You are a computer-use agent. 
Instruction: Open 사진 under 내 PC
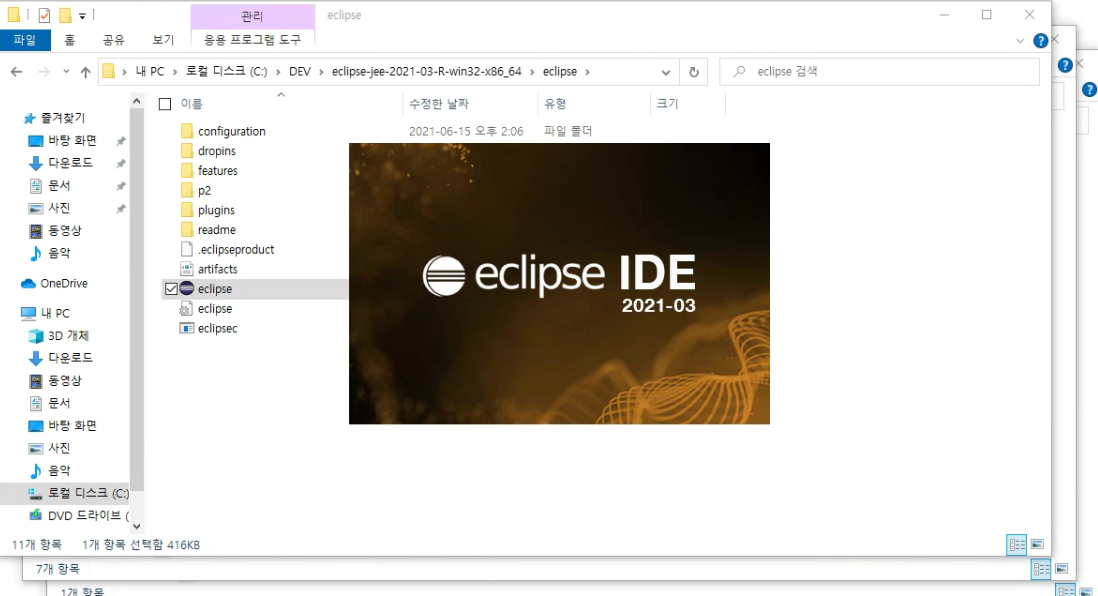(50, 448)
